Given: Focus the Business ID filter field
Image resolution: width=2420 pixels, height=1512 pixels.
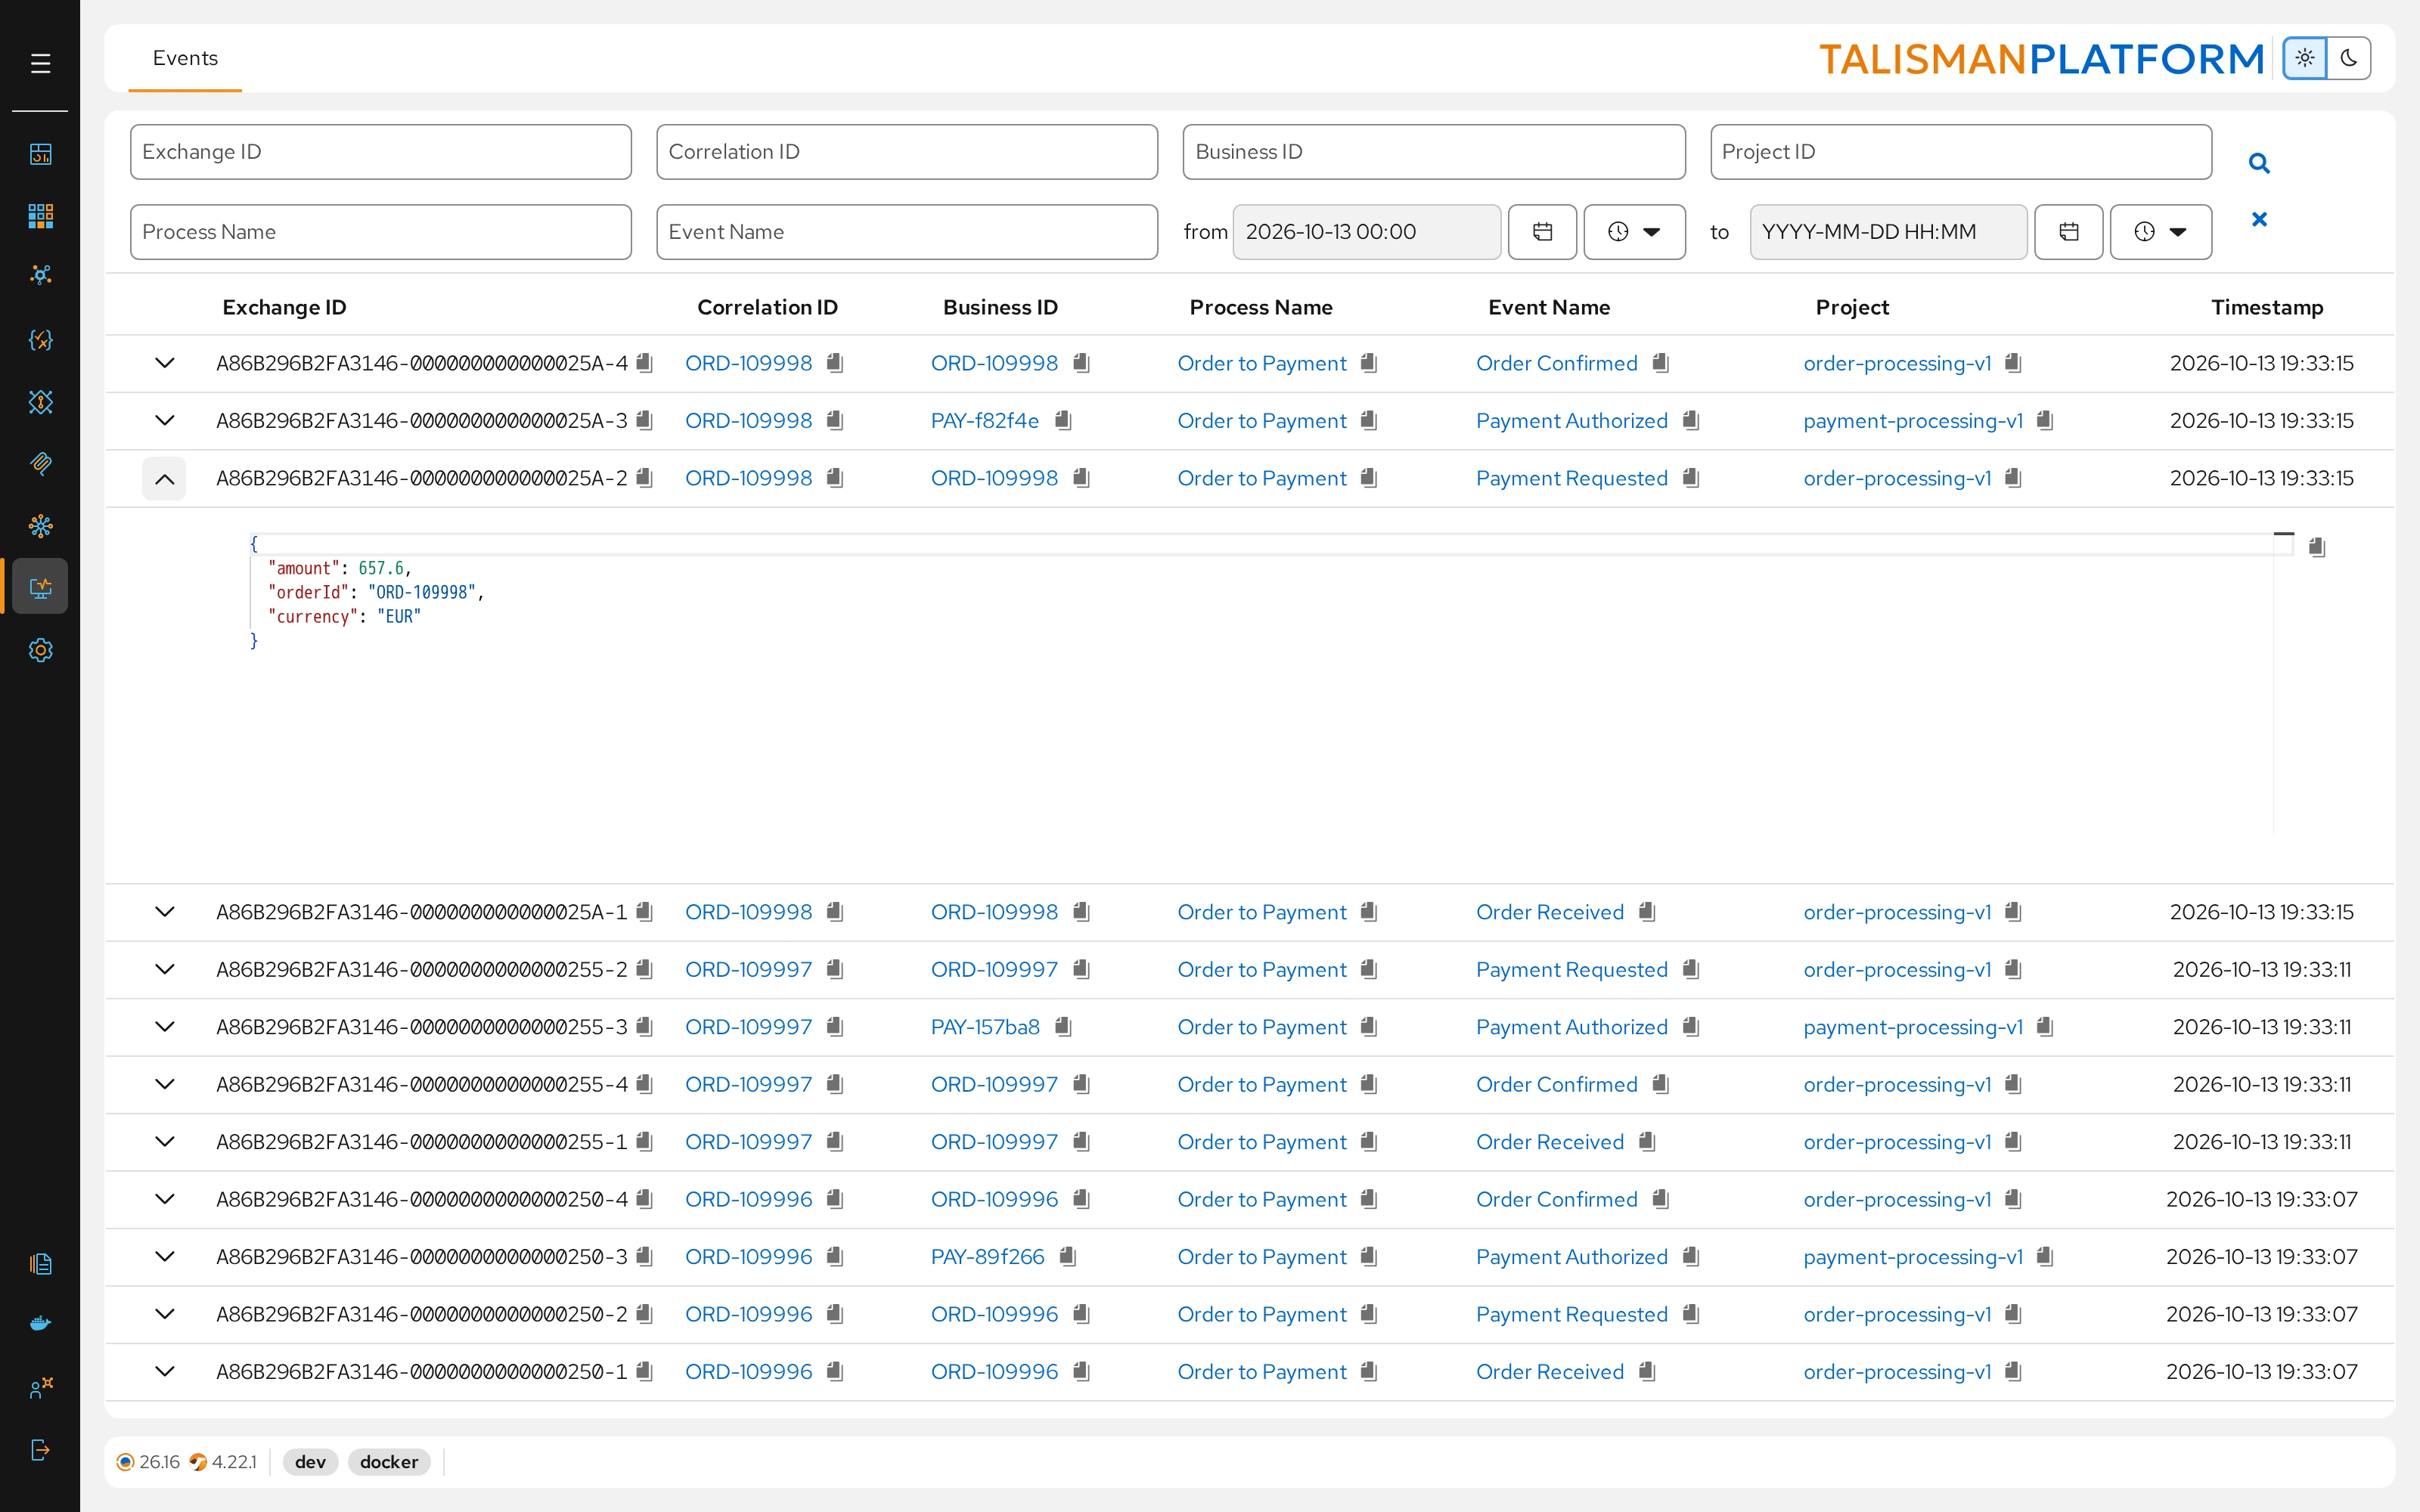Looking at the screenshot, I should [x=1433, y=152].
